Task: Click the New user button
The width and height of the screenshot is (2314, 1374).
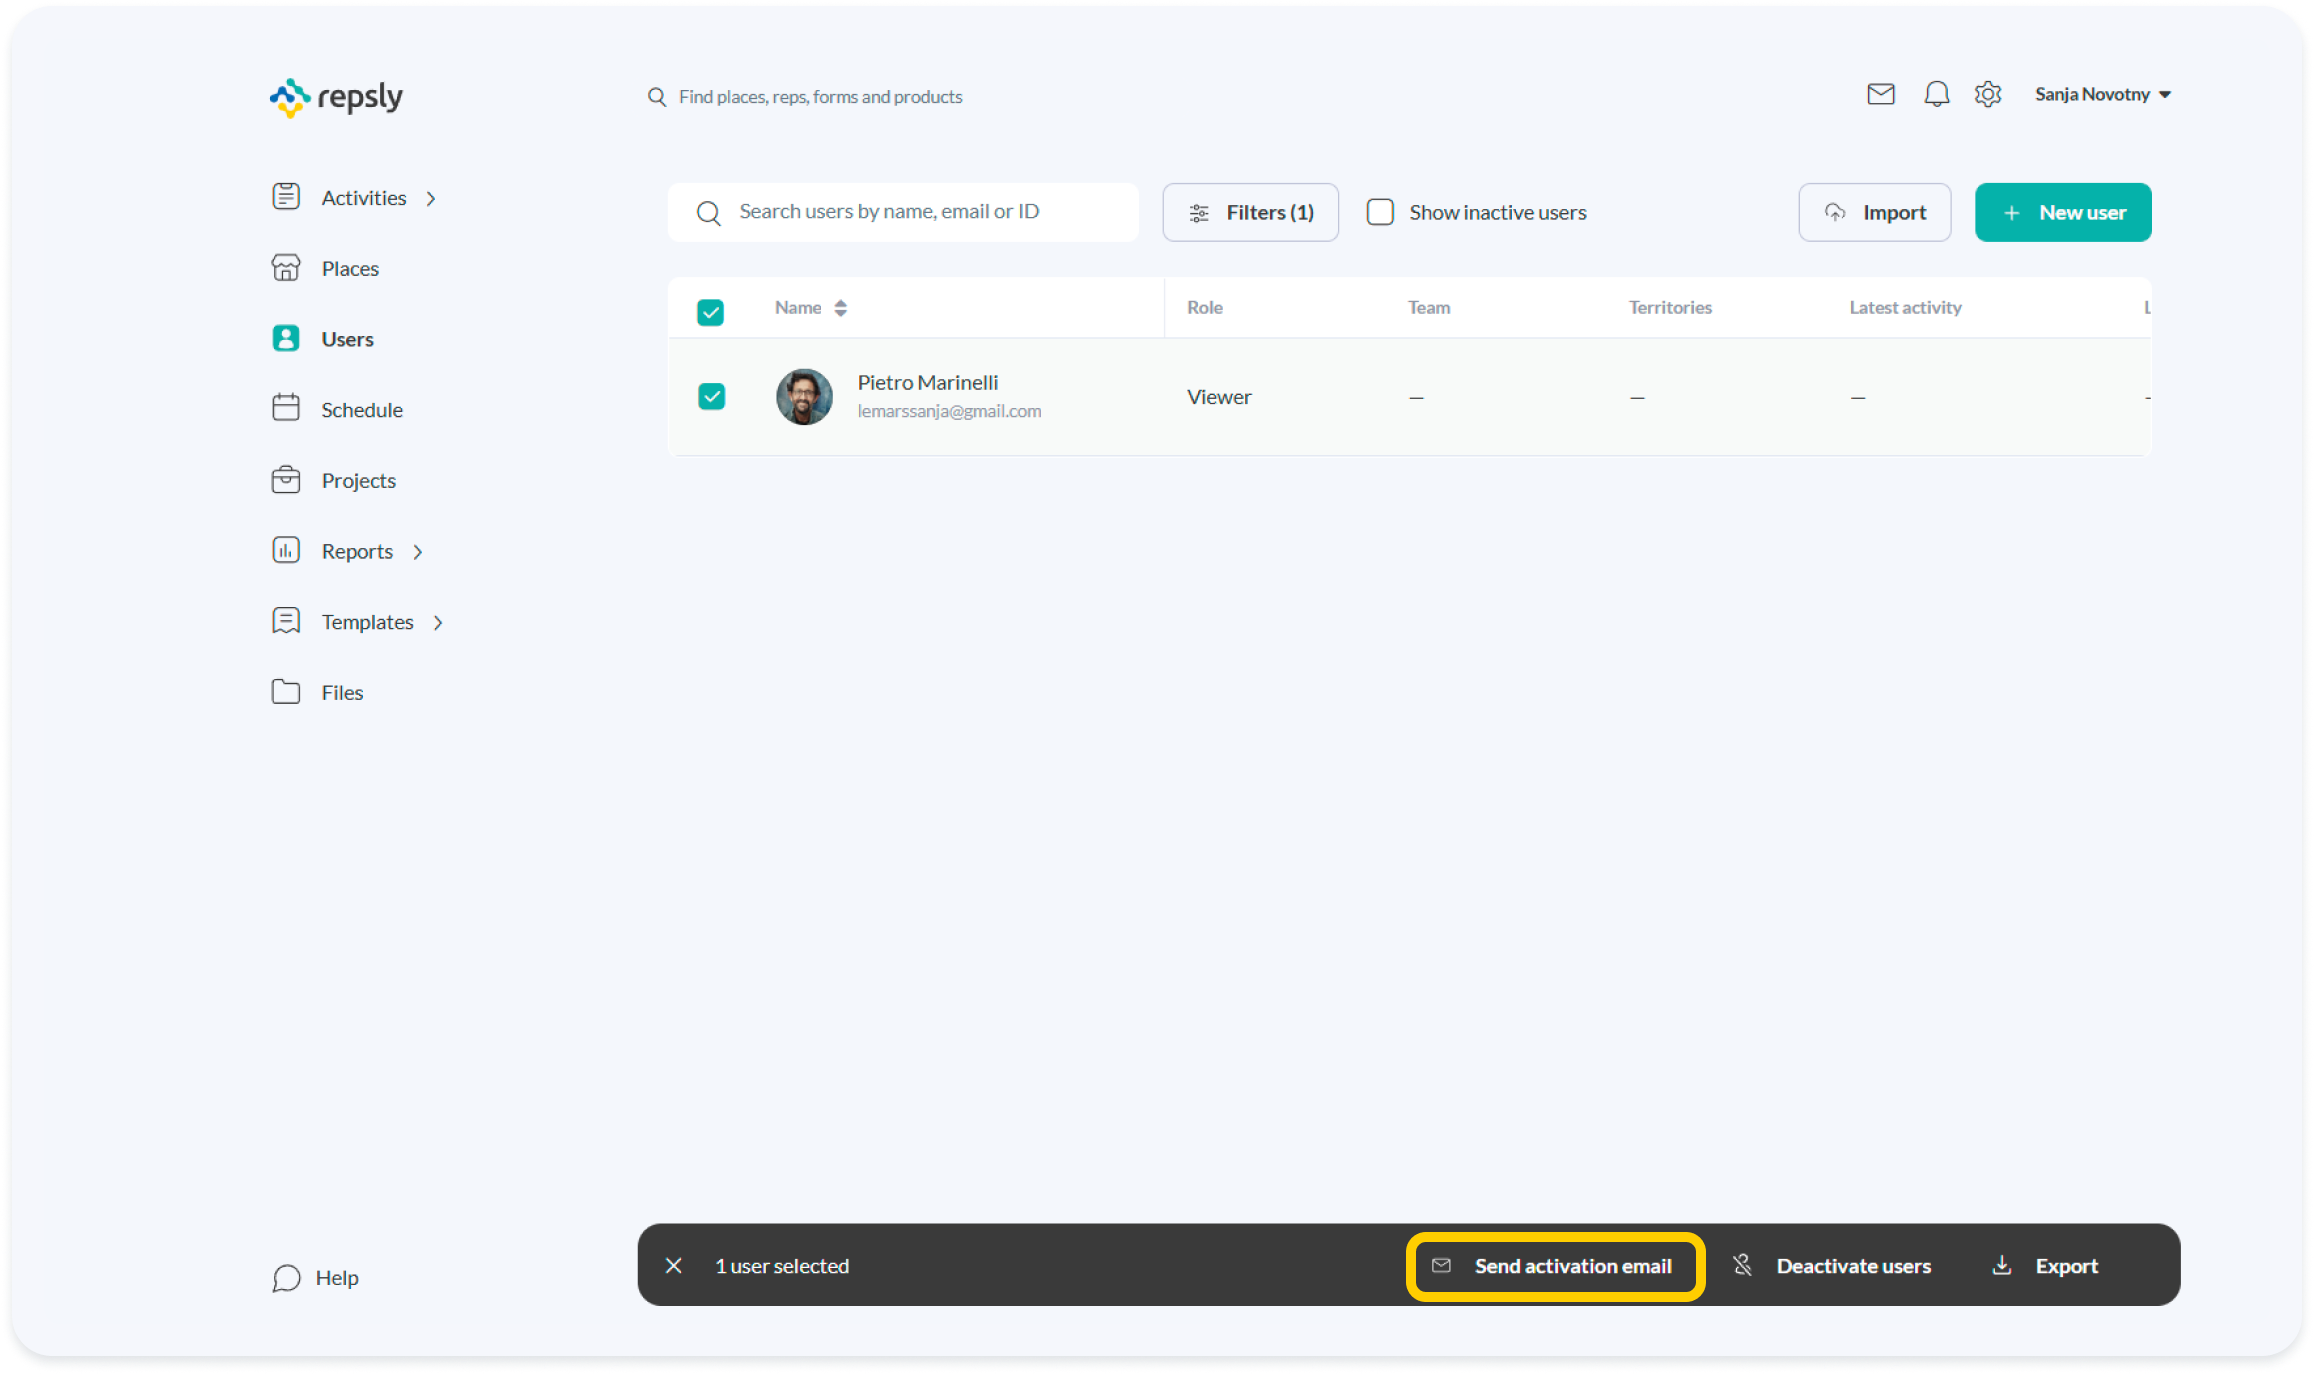Action: tap(2062, 212)
